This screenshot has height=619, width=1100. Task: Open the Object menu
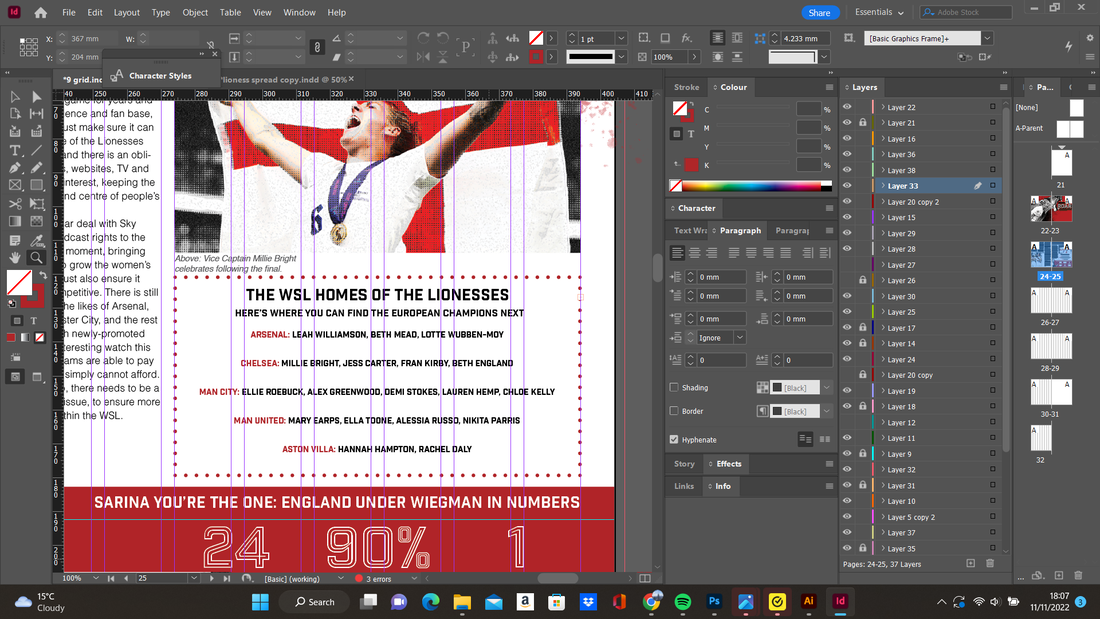(x=195, y=13)
